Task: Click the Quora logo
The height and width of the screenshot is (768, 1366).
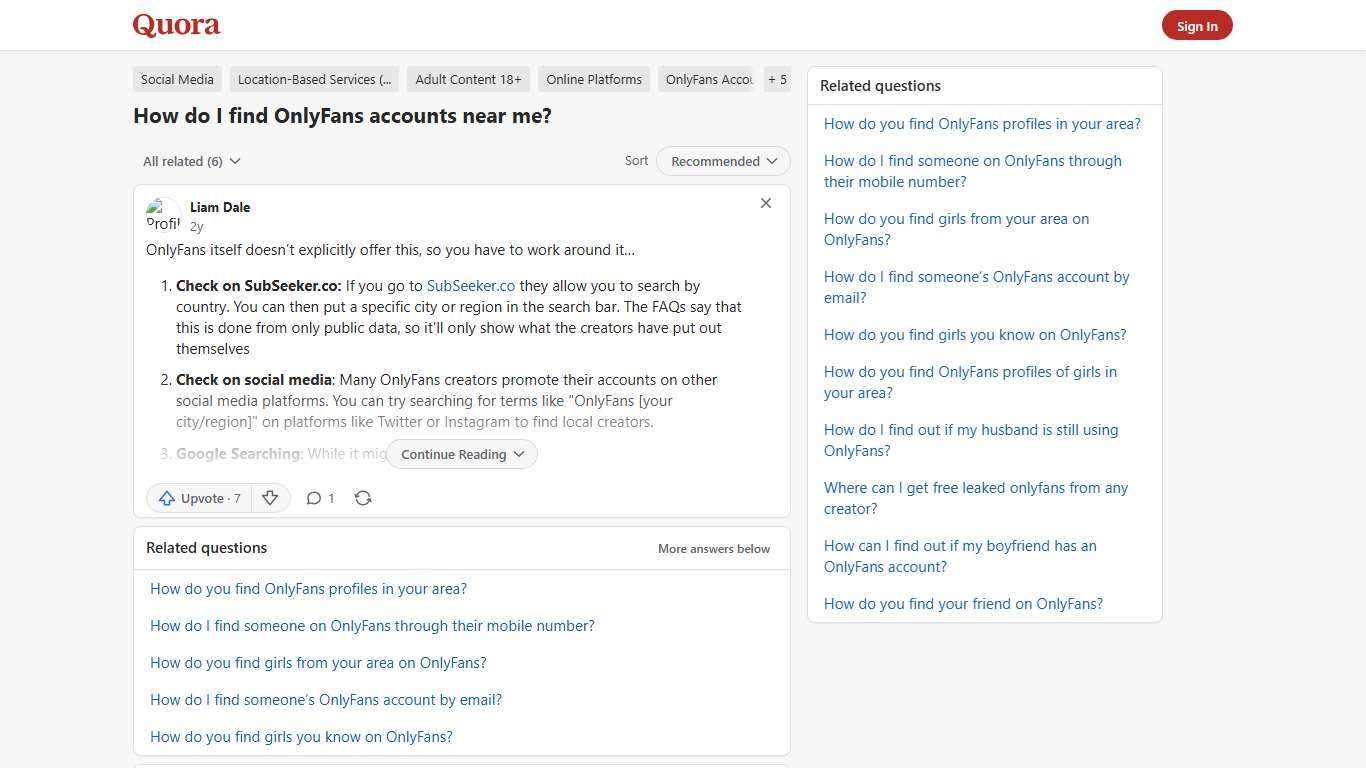Action: coord(175,24)
